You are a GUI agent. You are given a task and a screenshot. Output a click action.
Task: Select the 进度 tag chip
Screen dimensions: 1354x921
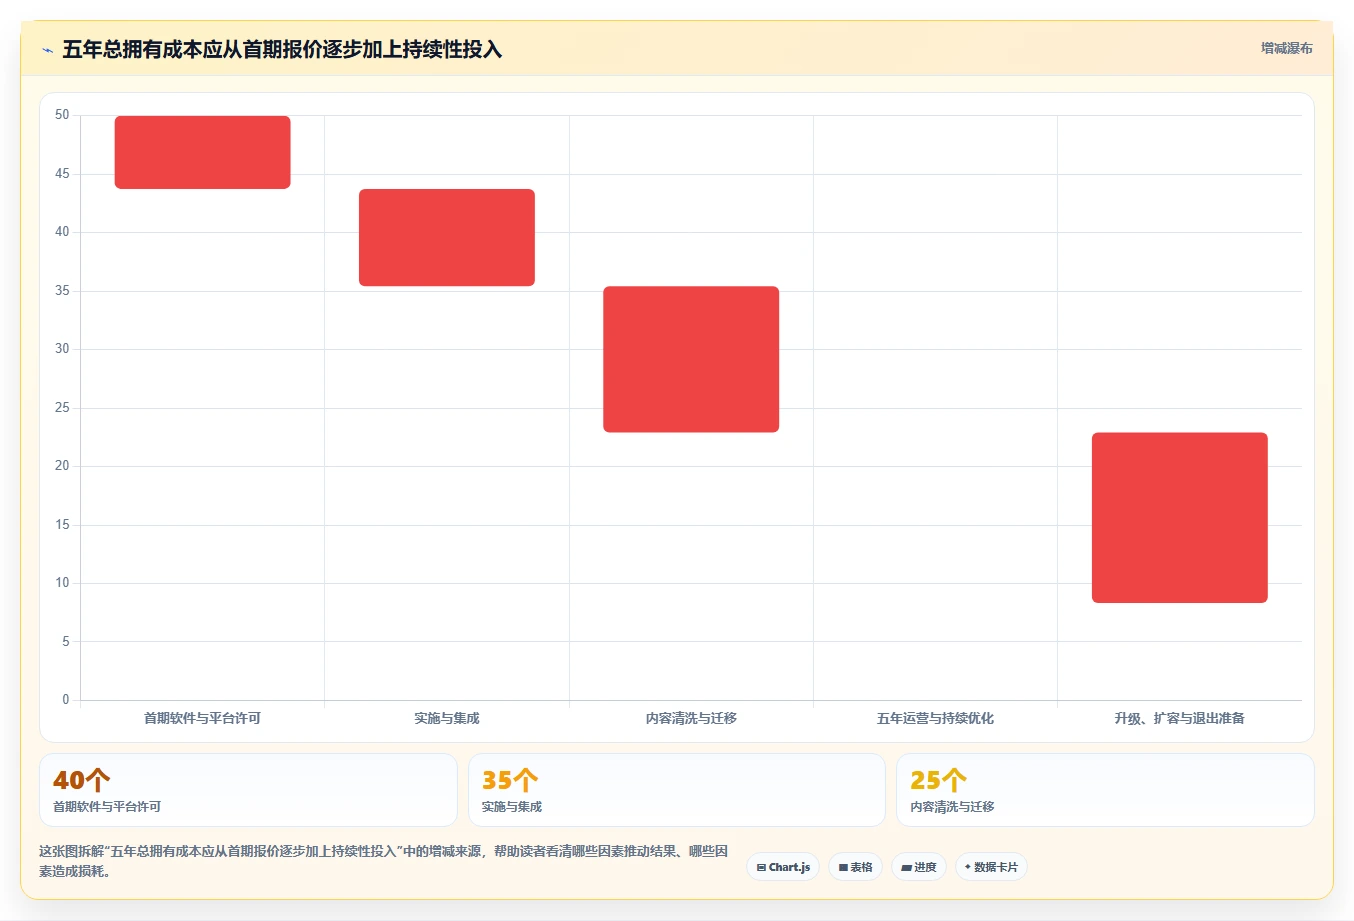pyautogui.click(x=919, y=867)
